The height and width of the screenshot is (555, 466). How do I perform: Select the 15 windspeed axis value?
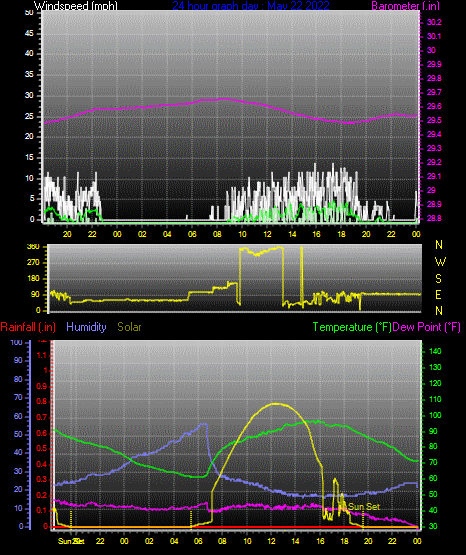(x=29, y=158)
